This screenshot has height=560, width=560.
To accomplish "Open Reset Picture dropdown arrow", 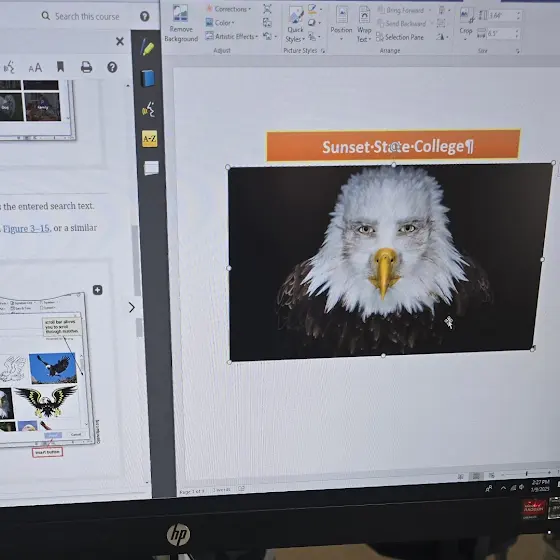I will coord(275,36).
